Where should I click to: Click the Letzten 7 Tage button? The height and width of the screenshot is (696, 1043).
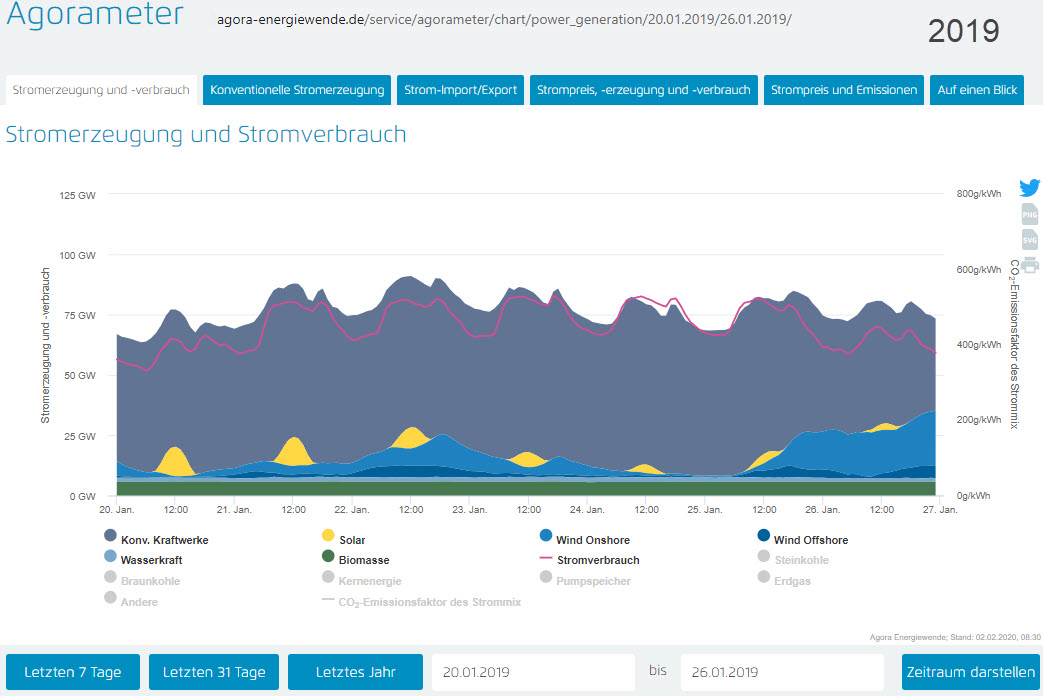73,672
